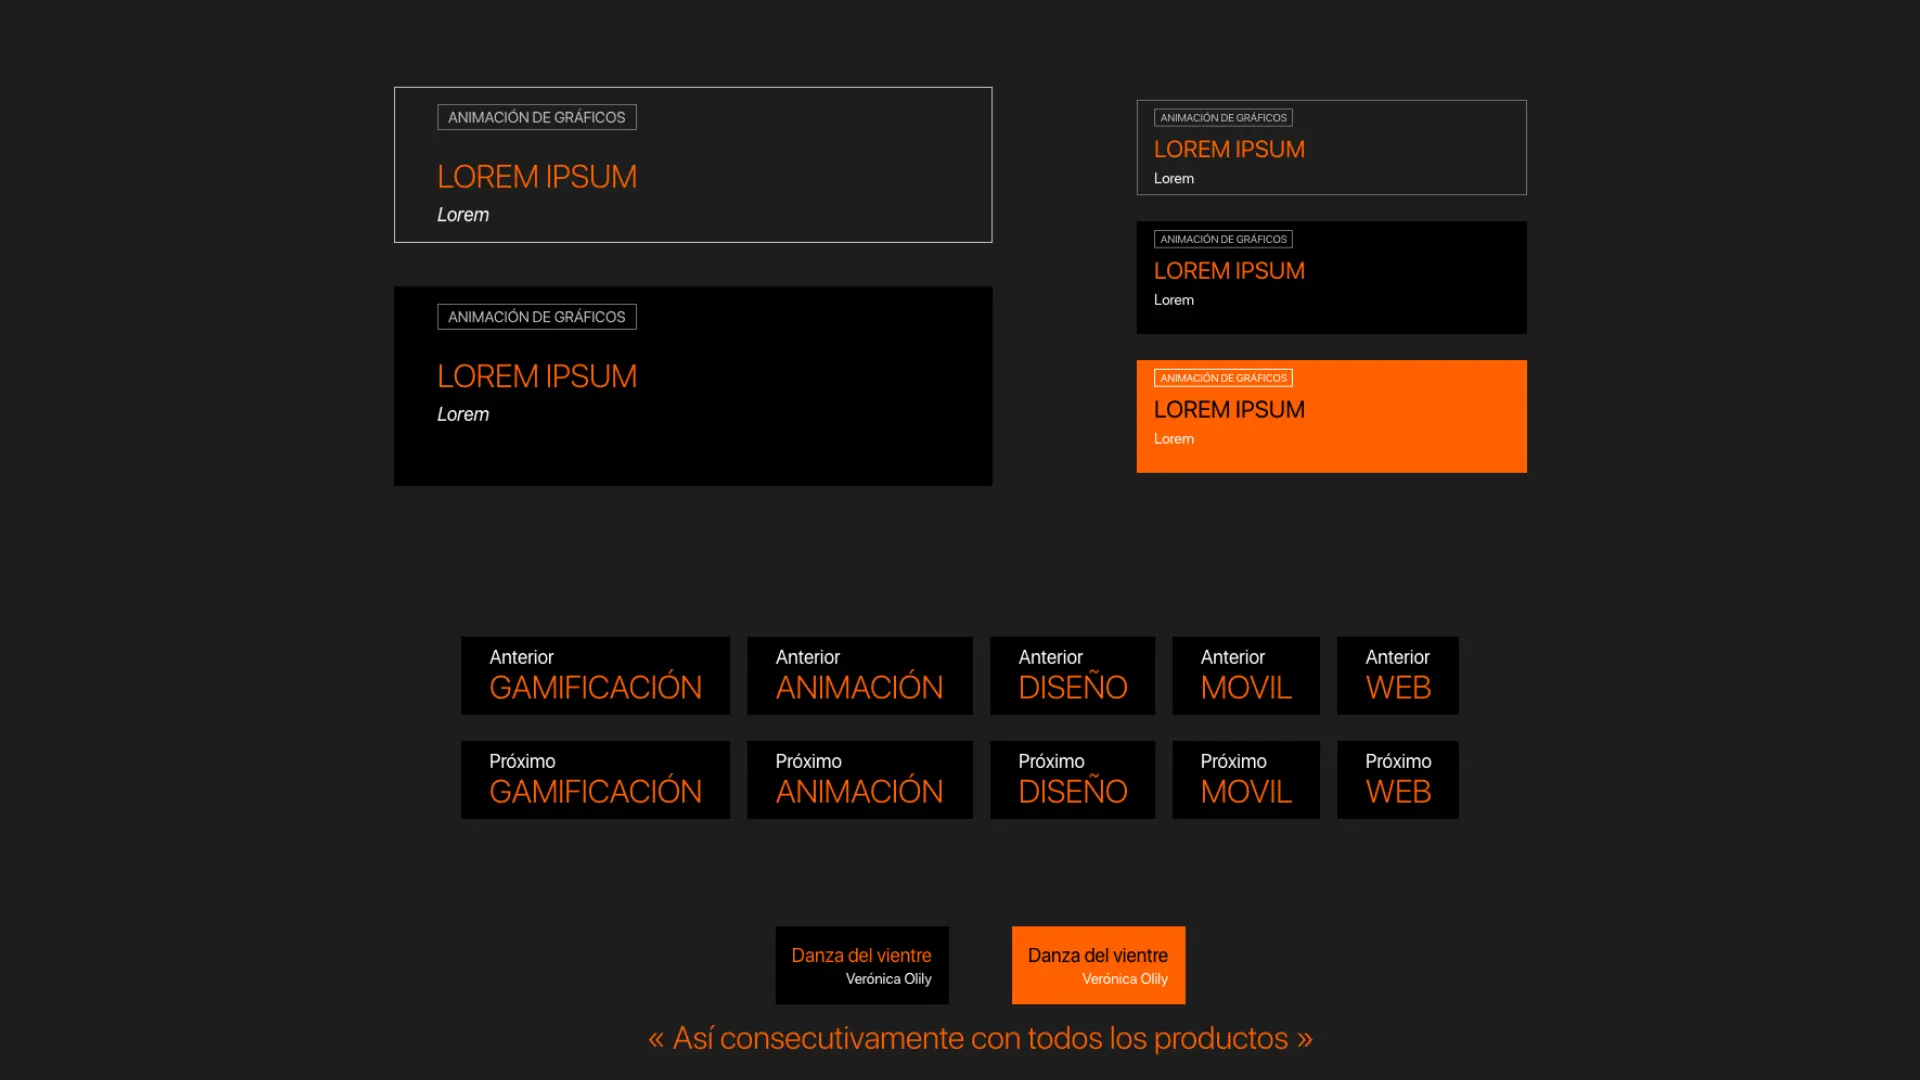Go to Próximo GAMIFICACIÓN
1920x1080 pixels.
point(595,780)
